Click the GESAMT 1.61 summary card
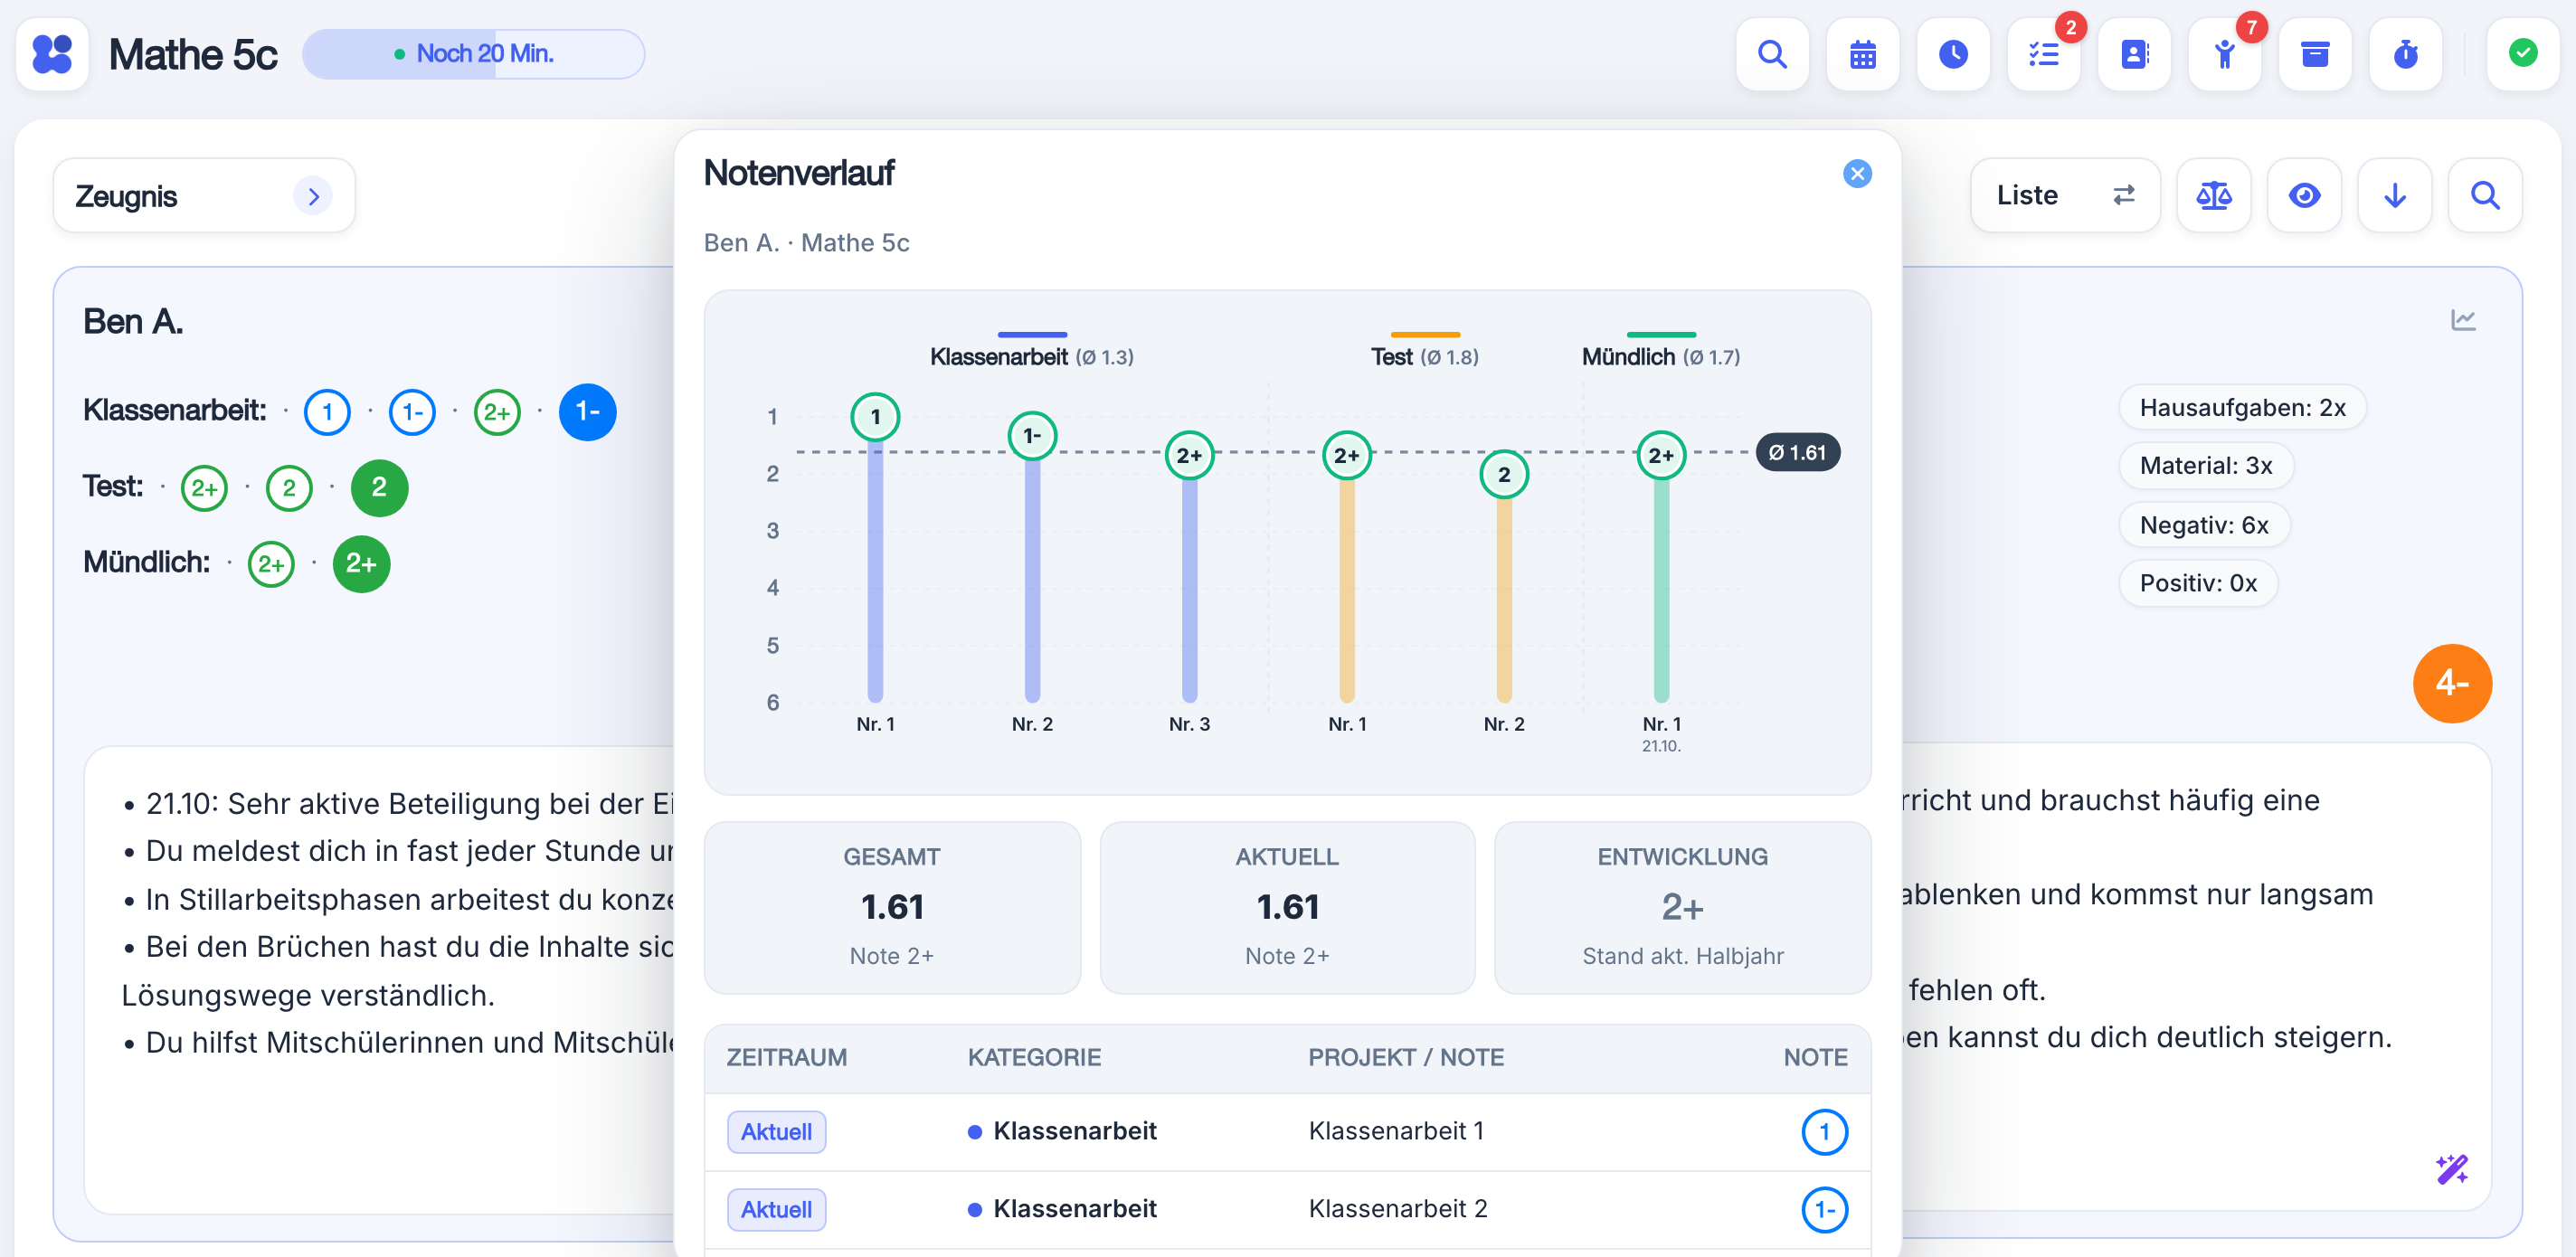This screenshot has height=1257, width=2576. click(892, 908)
